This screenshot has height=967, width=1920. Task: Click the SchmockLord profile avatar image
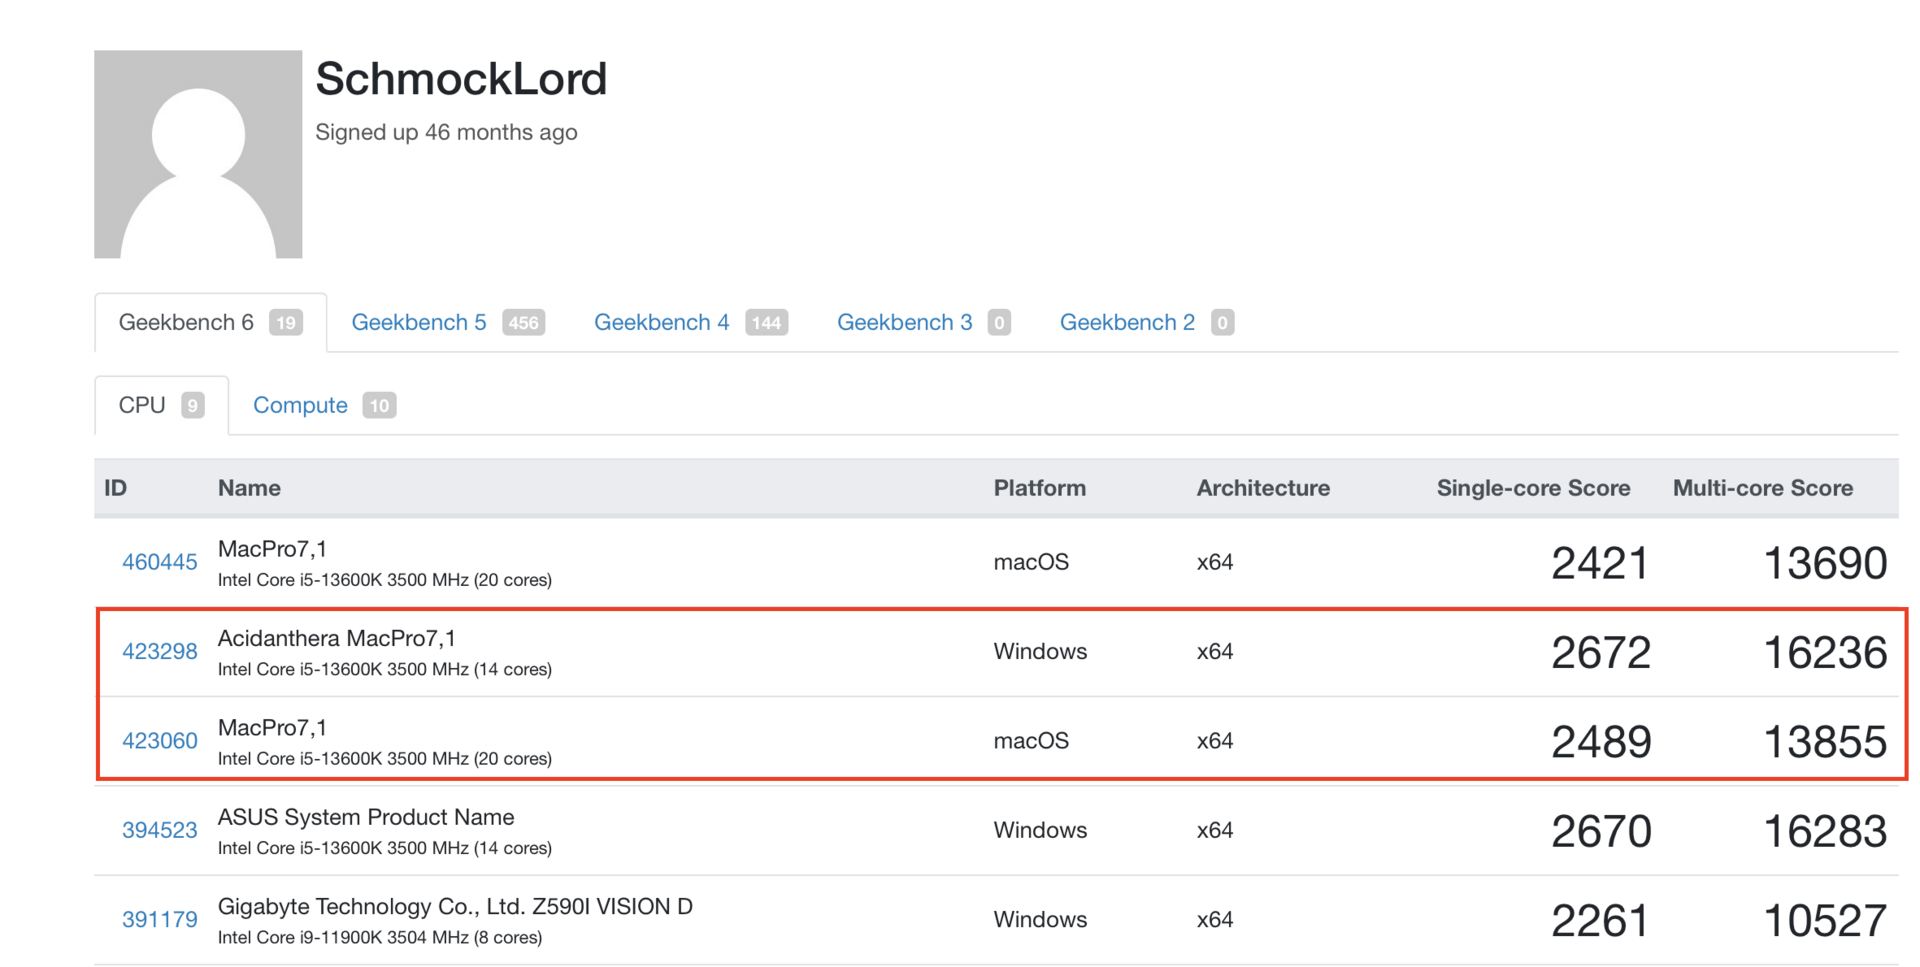tap(198, 154)
